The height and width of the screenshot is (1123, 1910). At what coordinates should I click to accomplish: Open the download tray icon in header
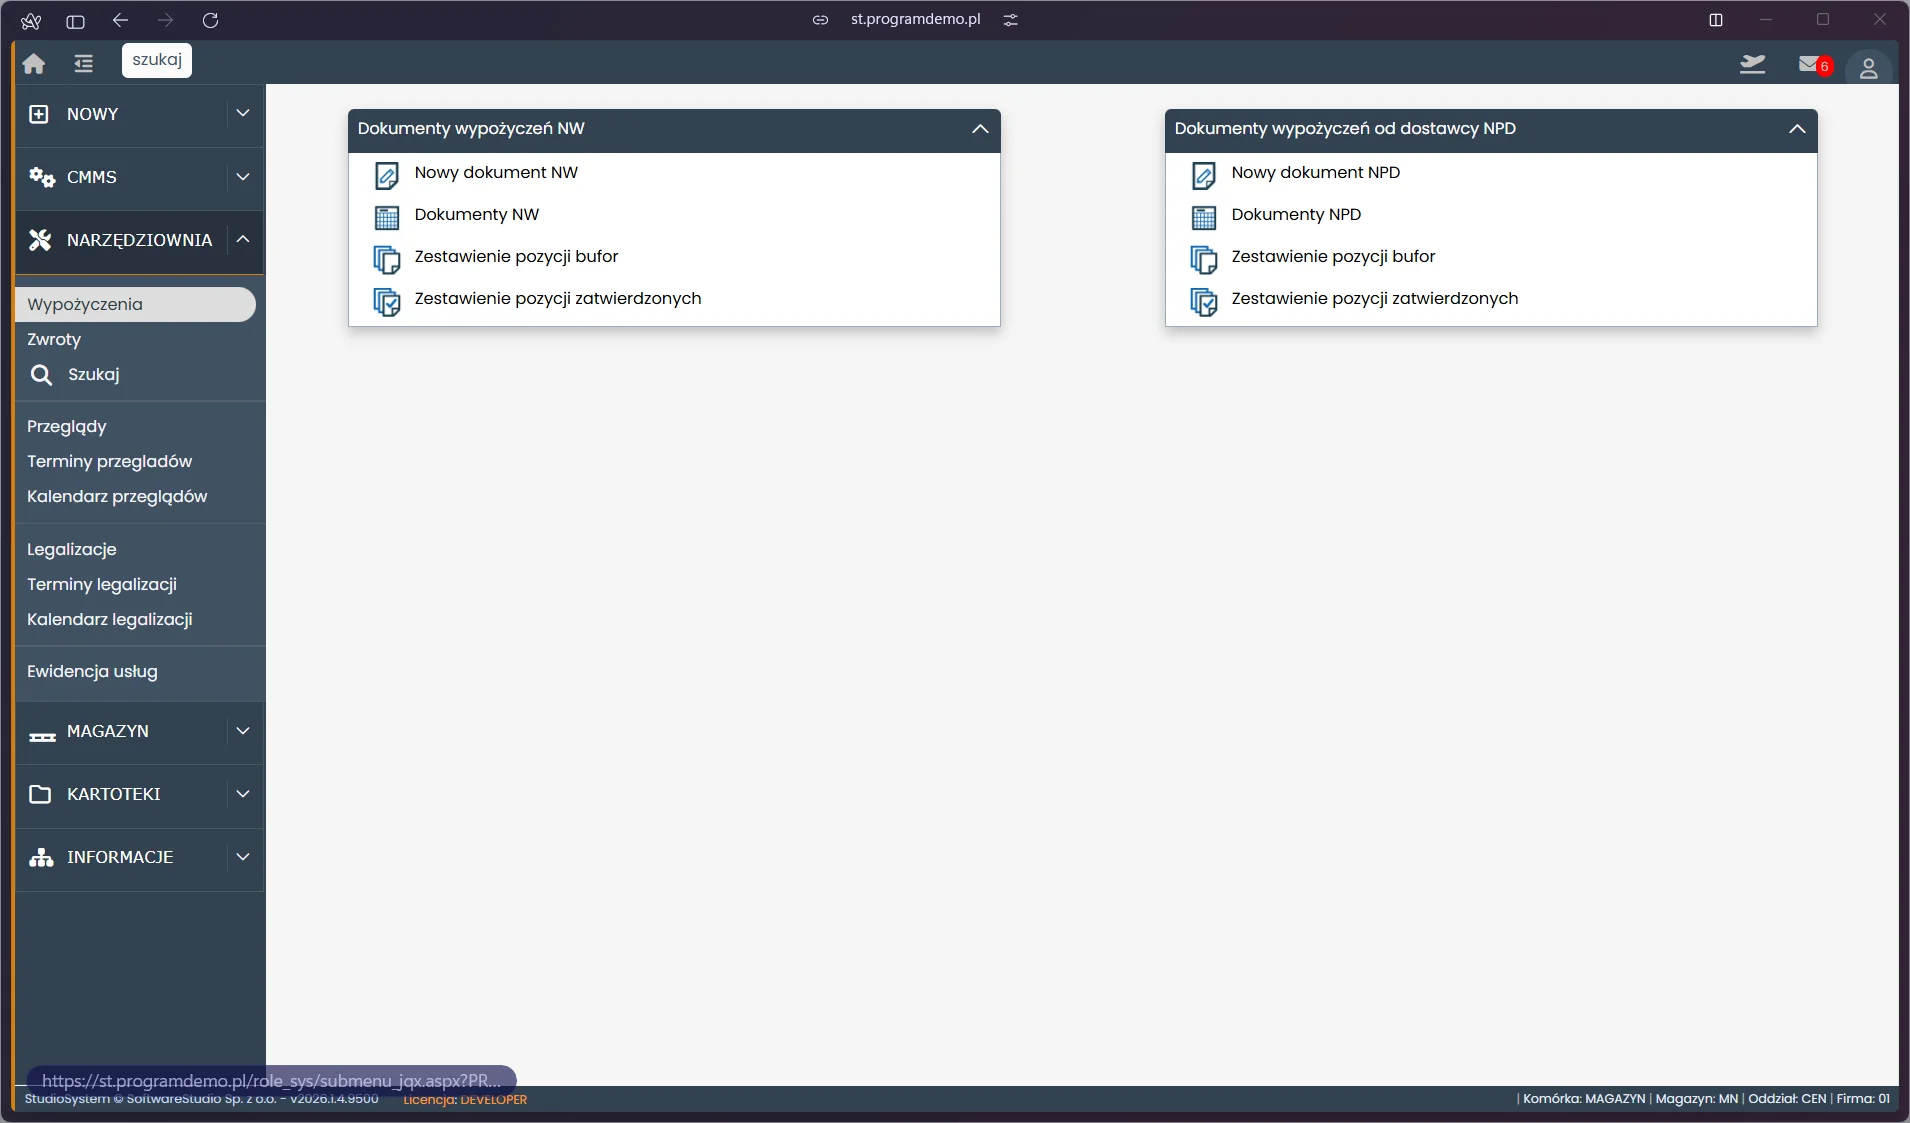click(1752, 65)
